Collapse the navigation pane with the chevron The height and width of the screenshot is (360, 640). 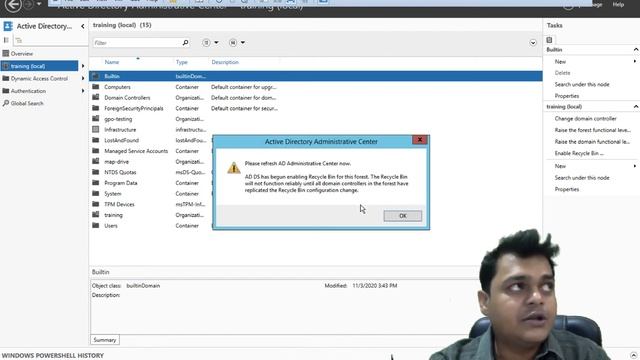pyautogui.click(x=83, y=26)
